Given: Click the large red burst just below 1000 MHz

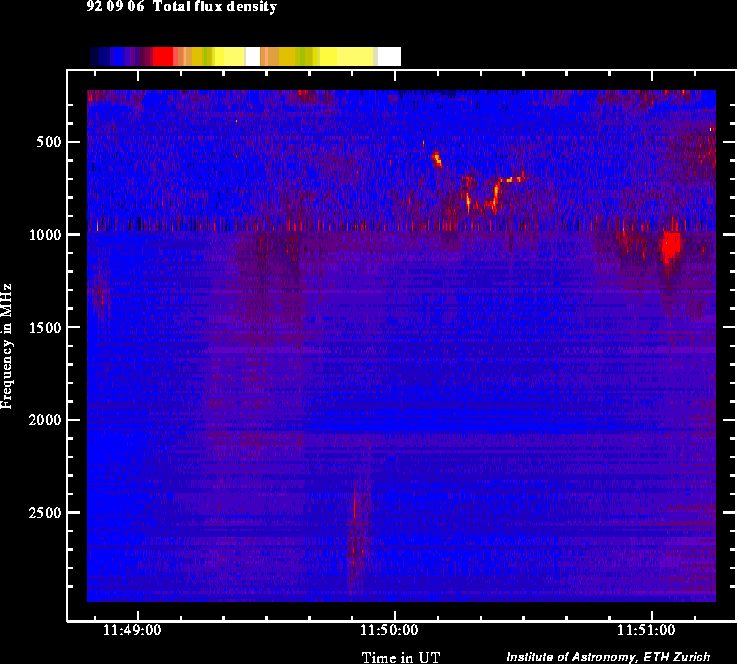Looking at the screenshot, I should [671, 247].
